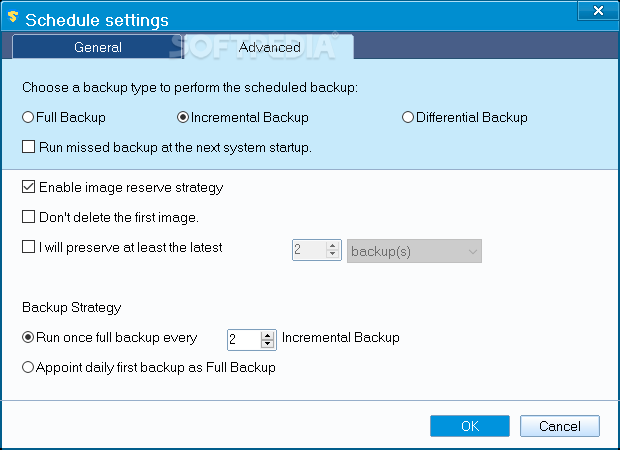The height and width of the screenshot is (450, 620).
Task: Click the full backup interval number field
Action: [243, 339]
